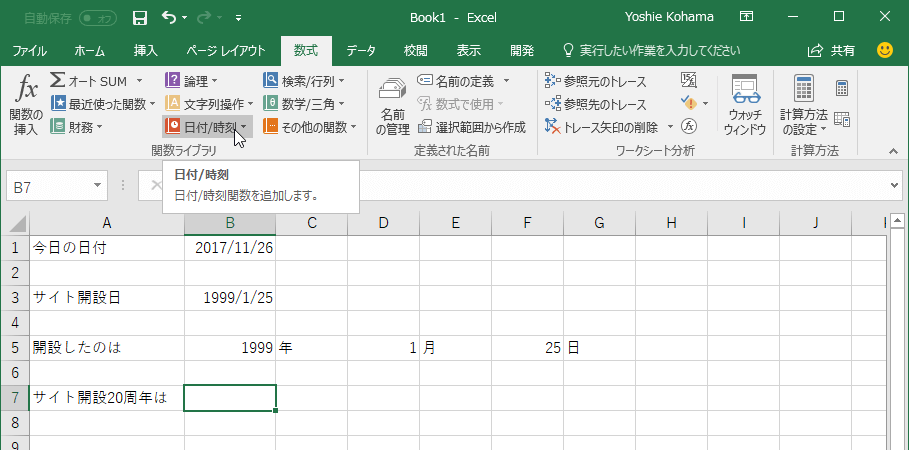This screenshot has height=450, width=909.
Task: Open the Watch Window (ウォッチウィンドウ)
Action: pos(744,105)
